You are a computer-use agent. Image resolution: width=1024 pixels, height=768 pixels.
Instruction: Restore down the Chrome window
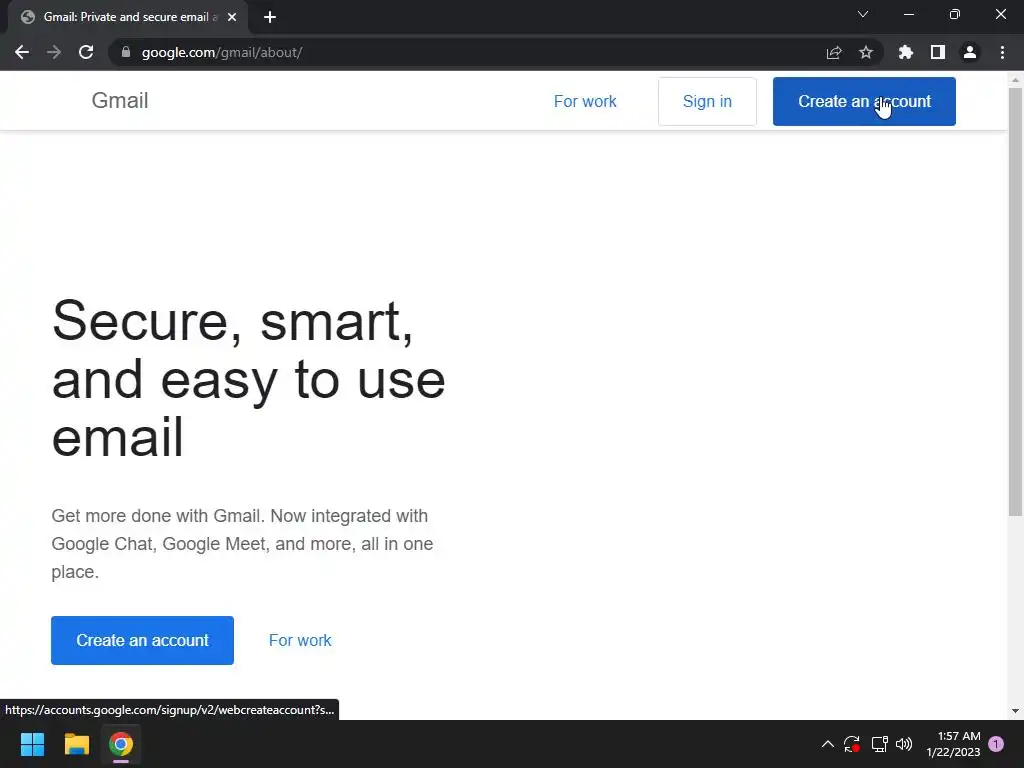955,14
